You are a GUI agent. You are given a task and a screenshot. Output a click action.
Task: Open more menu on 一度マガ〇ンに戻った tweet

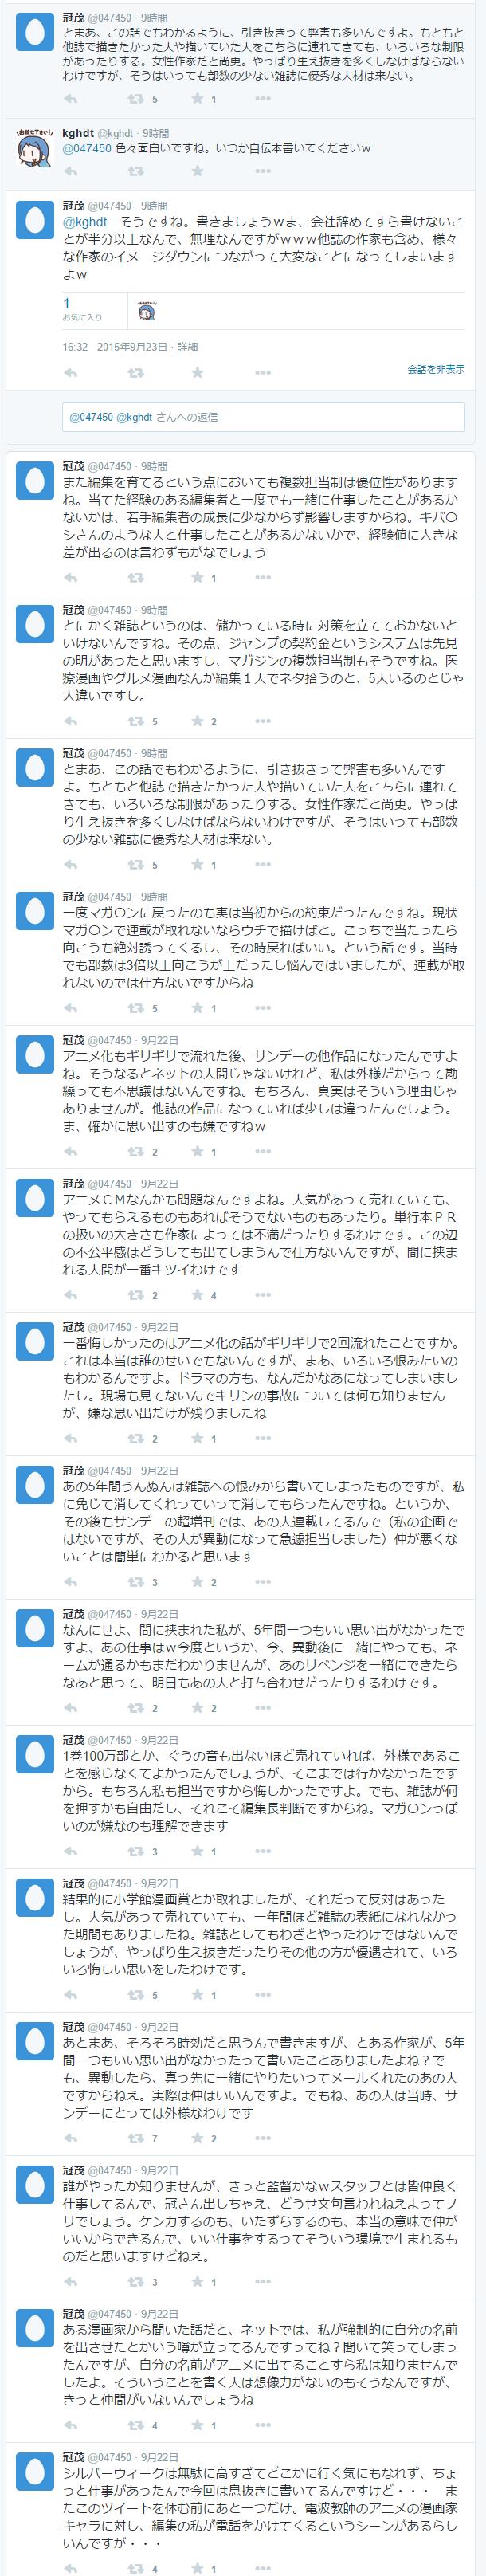[x=262, y=1008]
